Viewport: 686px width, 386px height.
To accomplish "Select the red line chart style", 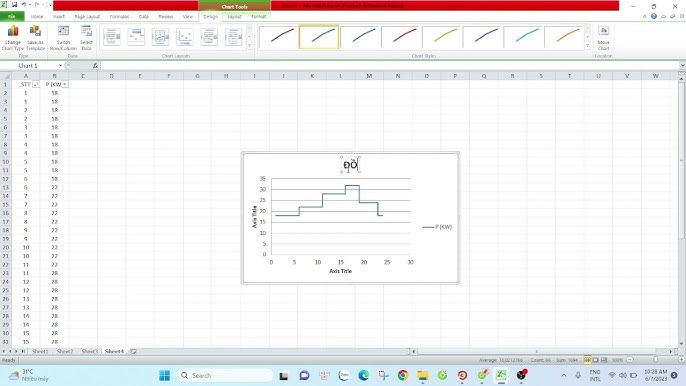I will [x=401, y=37].
